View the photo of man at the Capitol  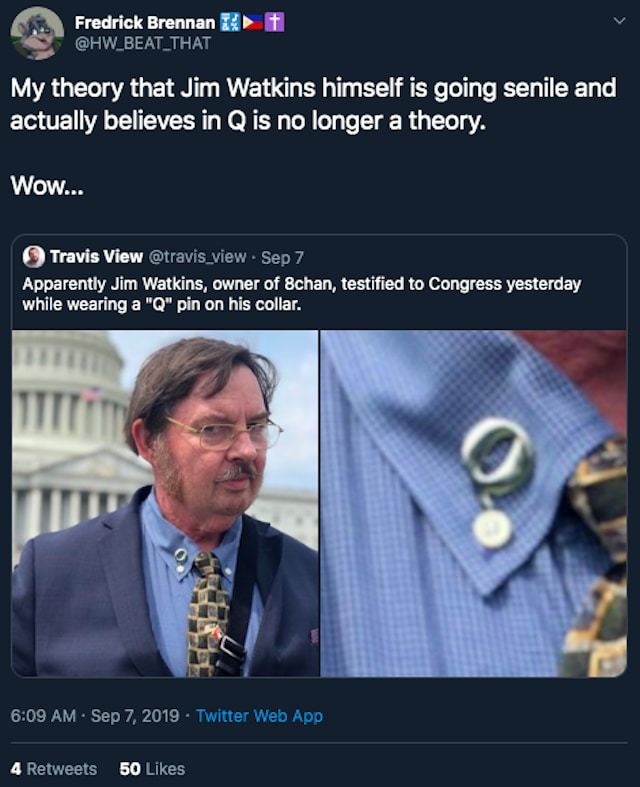coord(166,503)
